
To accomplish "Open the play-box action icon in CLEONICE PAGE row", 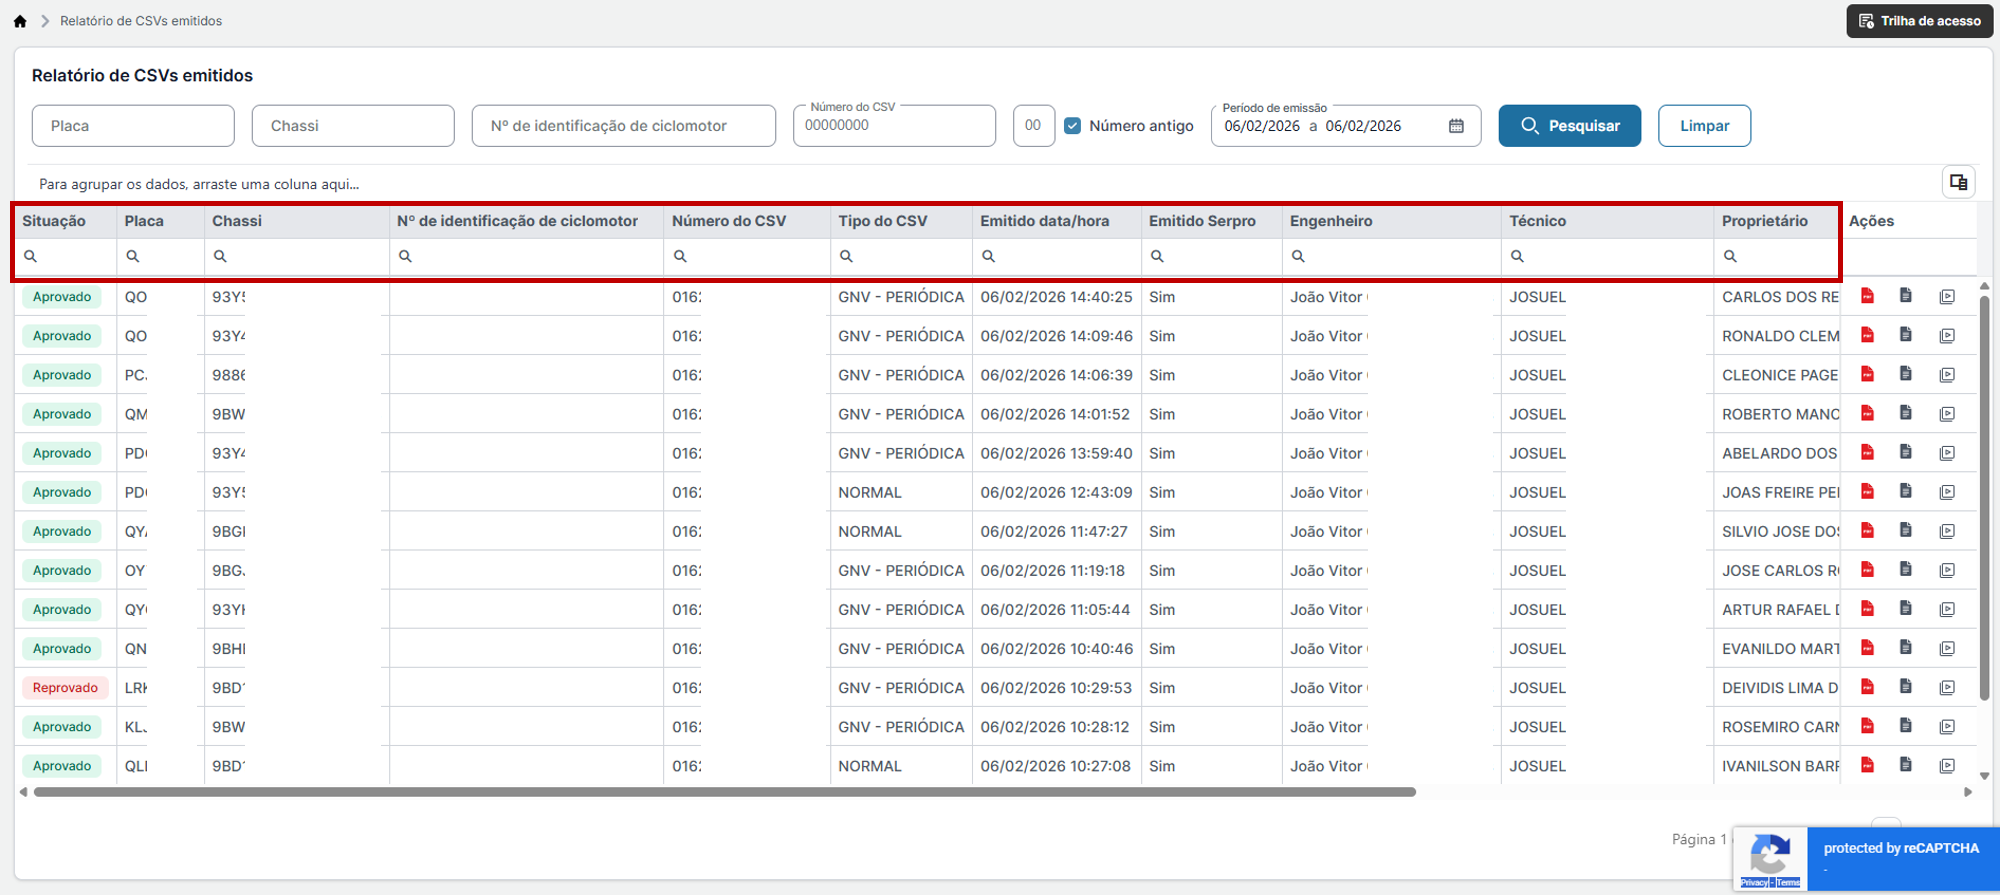I will coord(1947,375).
